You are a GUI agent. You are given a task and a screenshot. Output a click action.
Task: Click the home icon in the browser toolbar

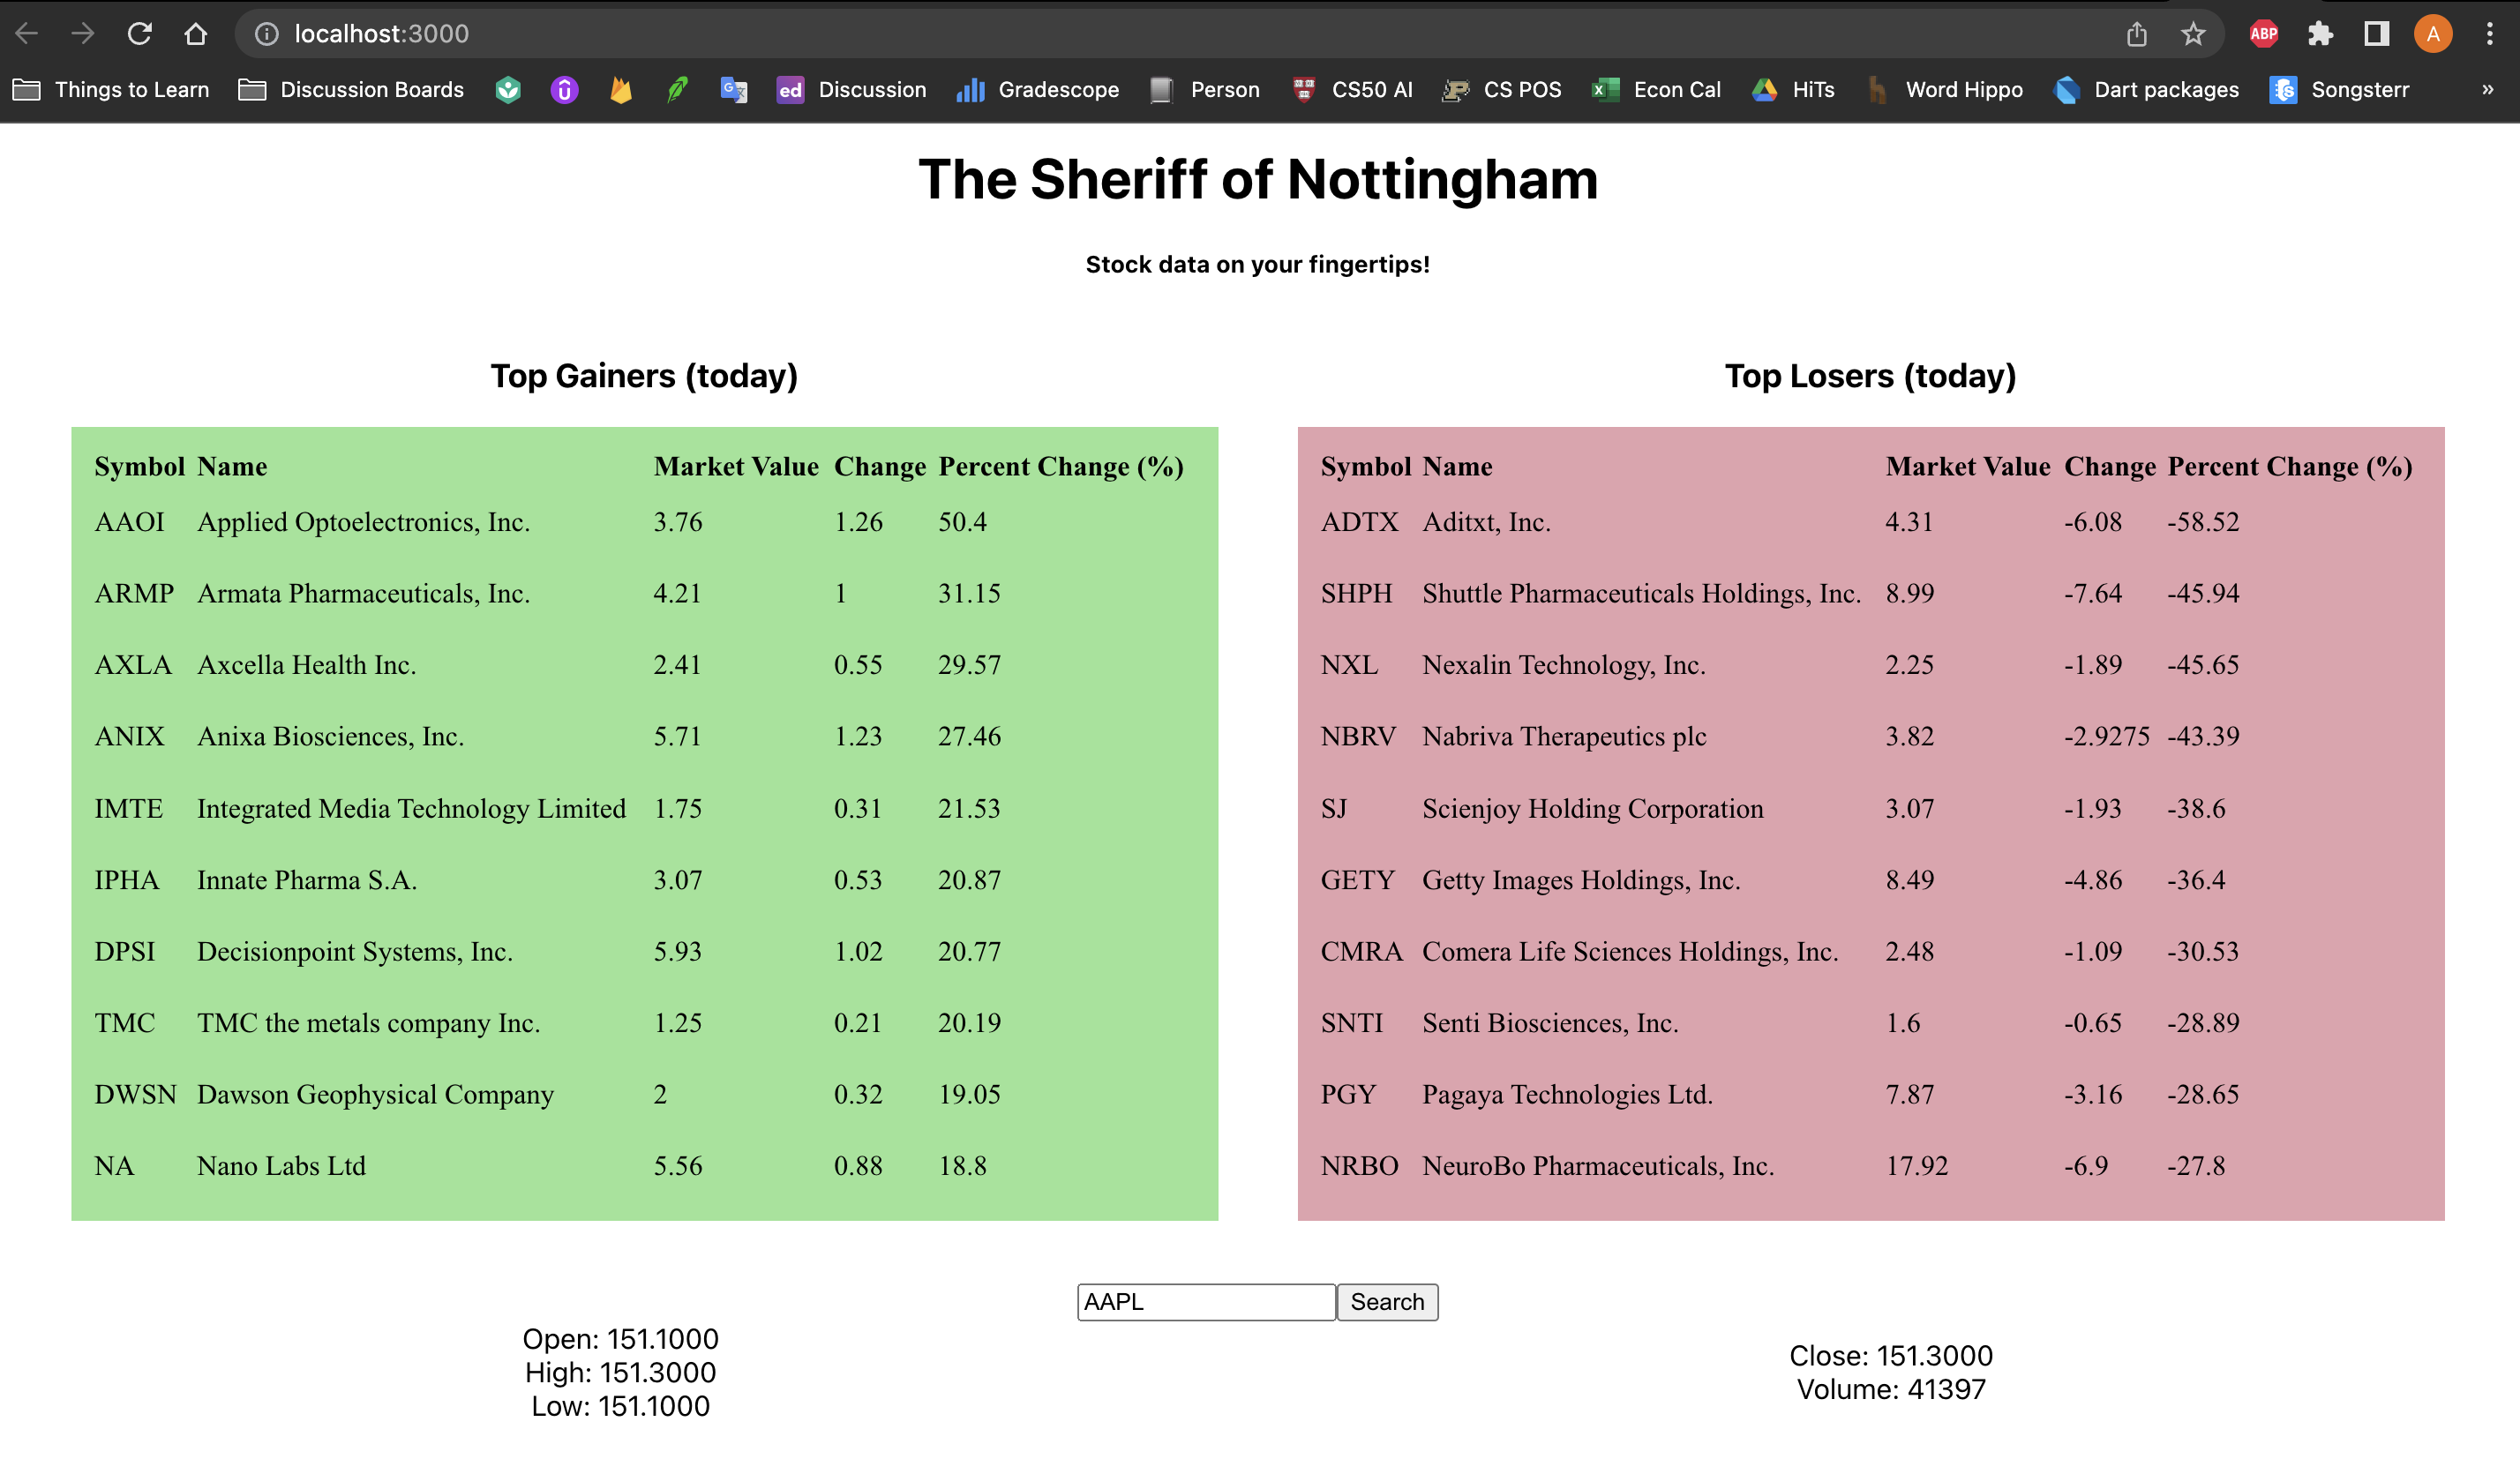pos(196,34)
